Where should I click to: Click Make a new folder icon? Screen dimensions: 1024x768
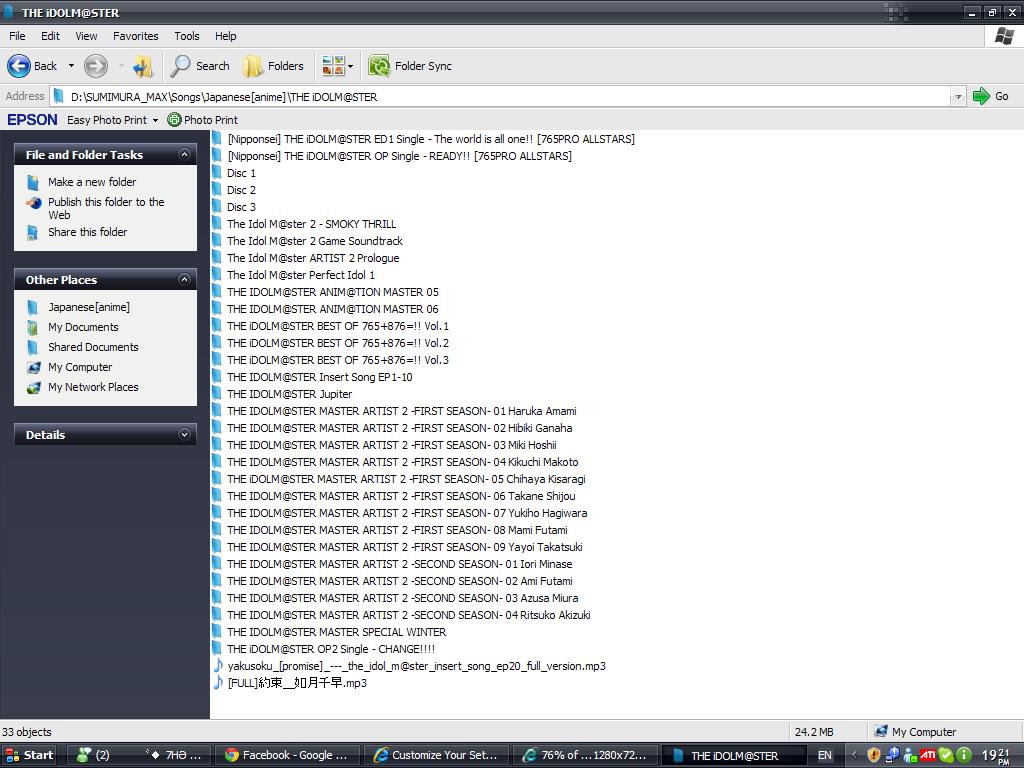(x=33, y=182)
